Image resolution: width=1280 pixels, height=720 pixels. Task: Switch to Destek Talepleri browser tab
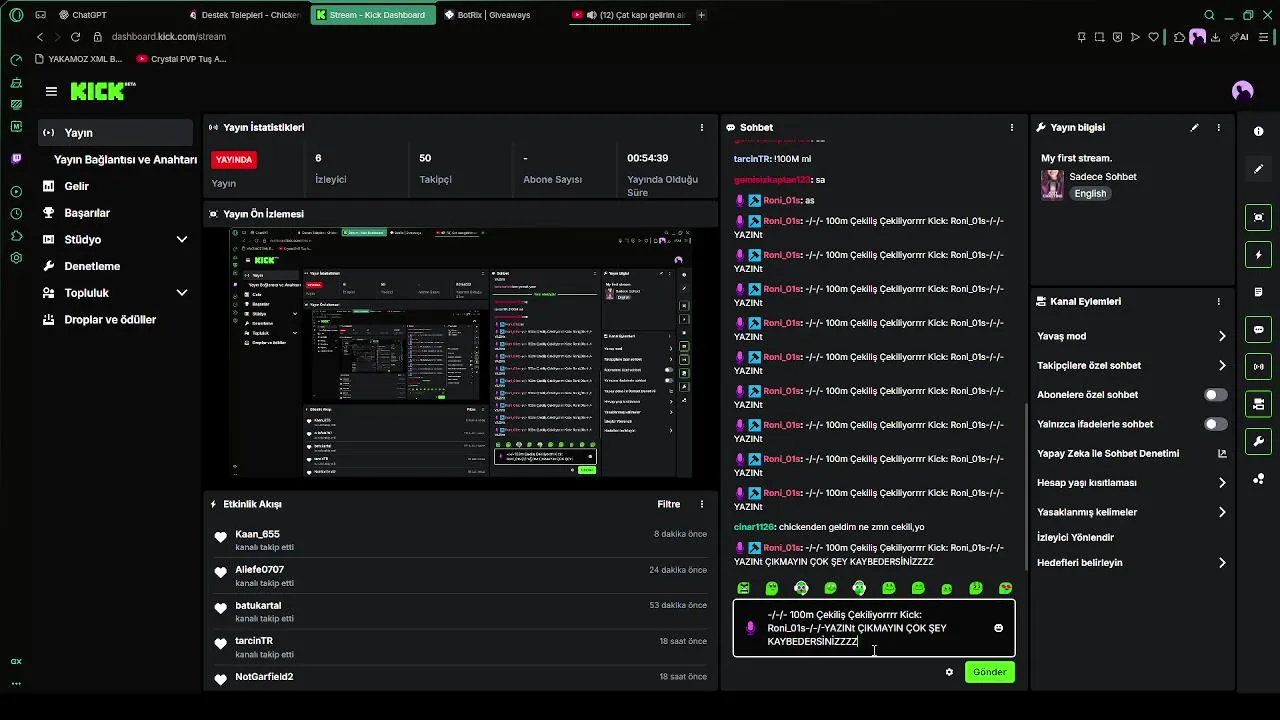tap(245, 15)
